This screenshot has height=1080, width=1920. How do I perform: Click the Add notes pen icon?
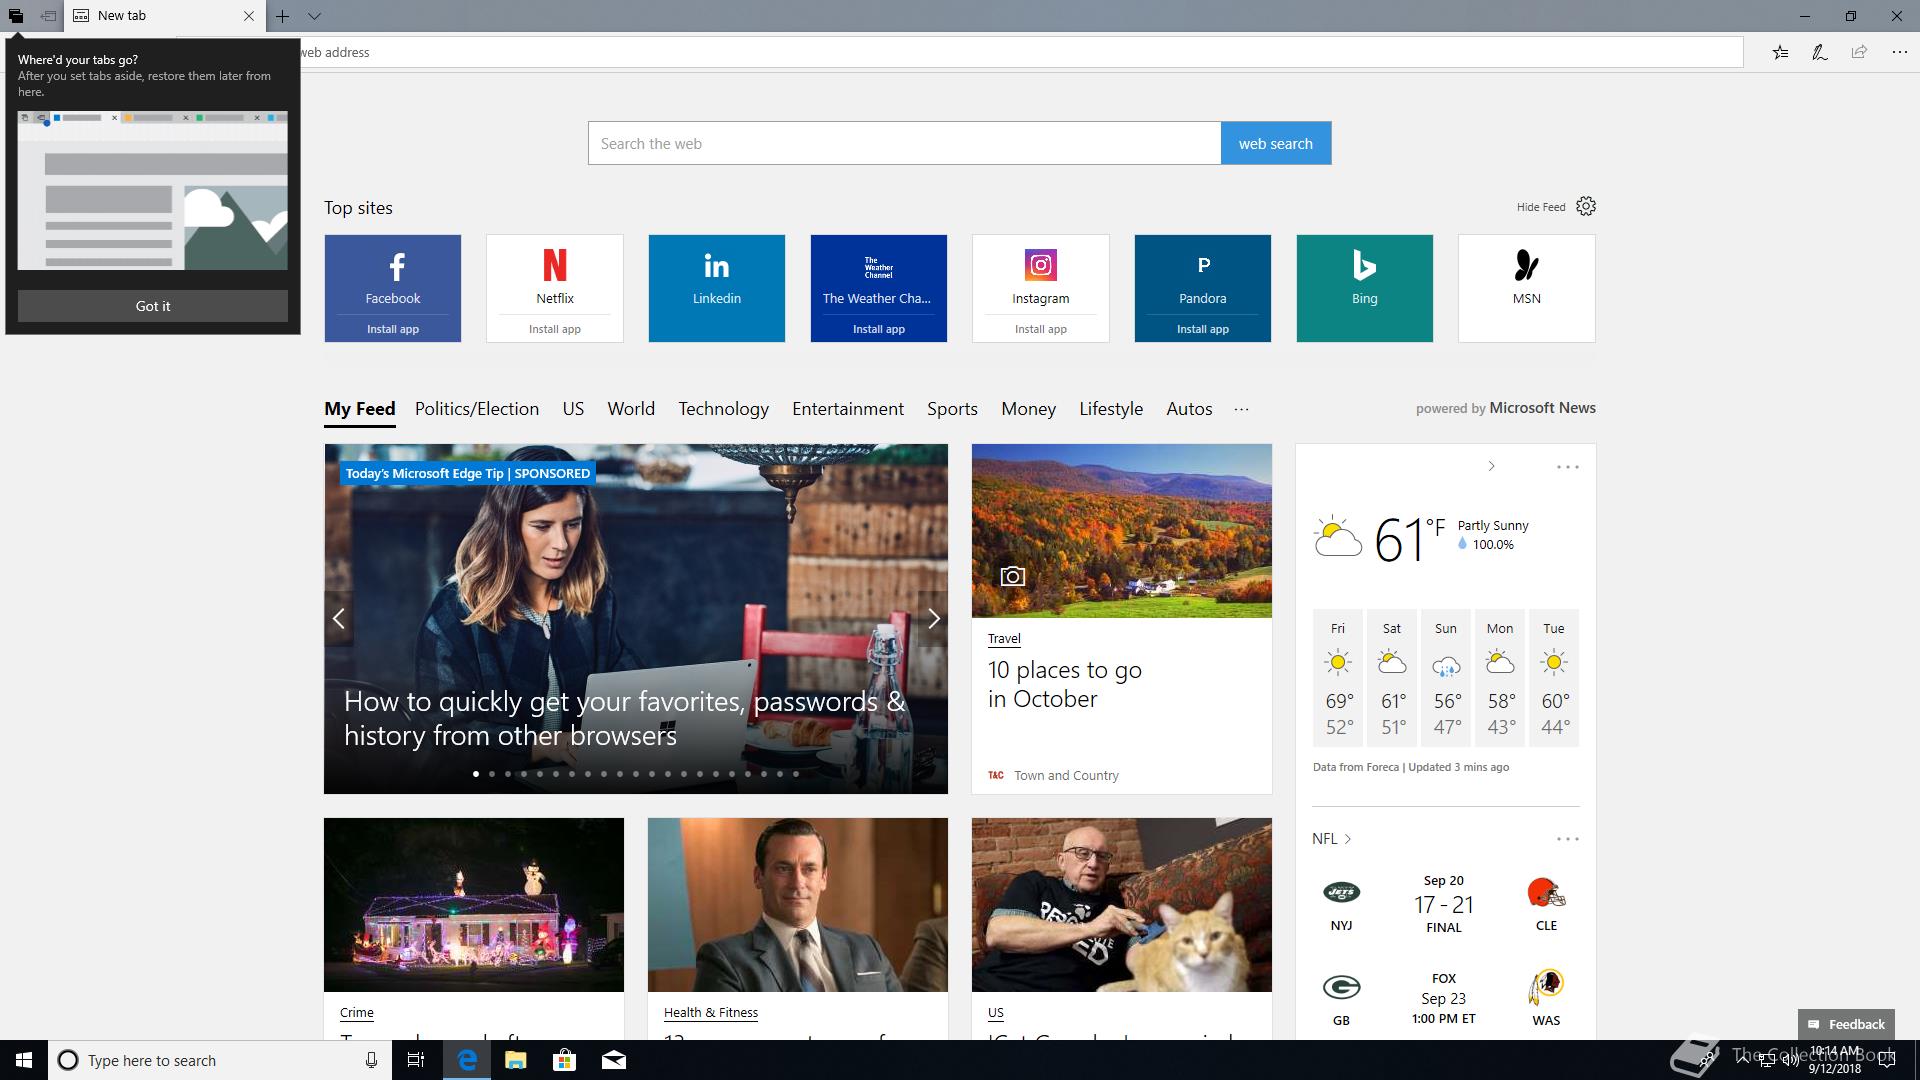pos(1820,52)
